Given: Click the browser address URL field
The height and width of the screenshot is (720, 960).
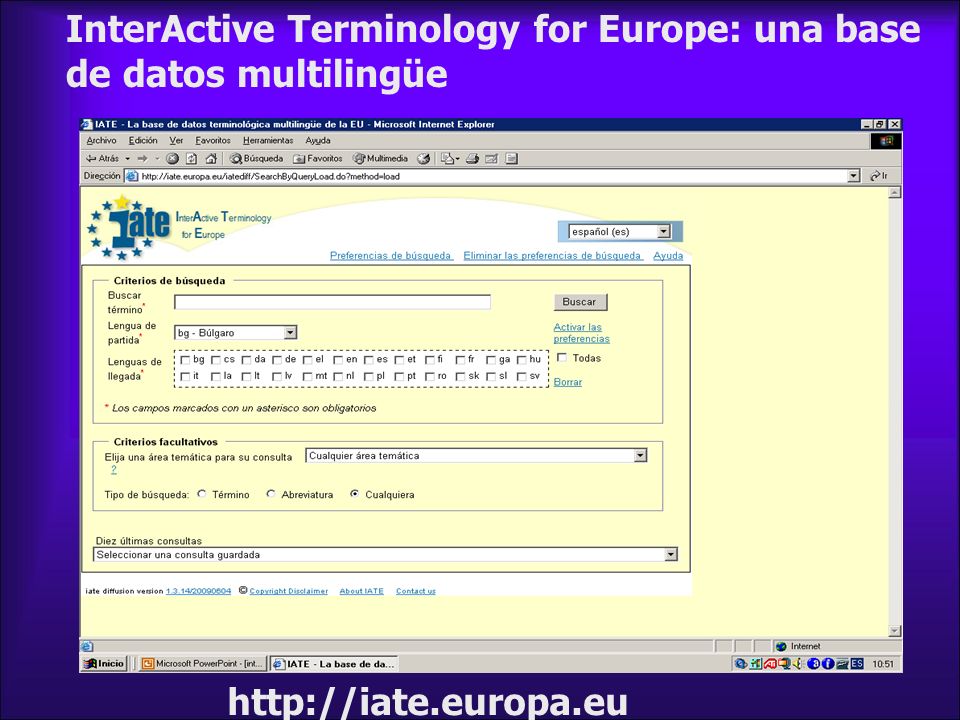Looking at the screenshot, I should pyautogui.click(x=493, y=176).
